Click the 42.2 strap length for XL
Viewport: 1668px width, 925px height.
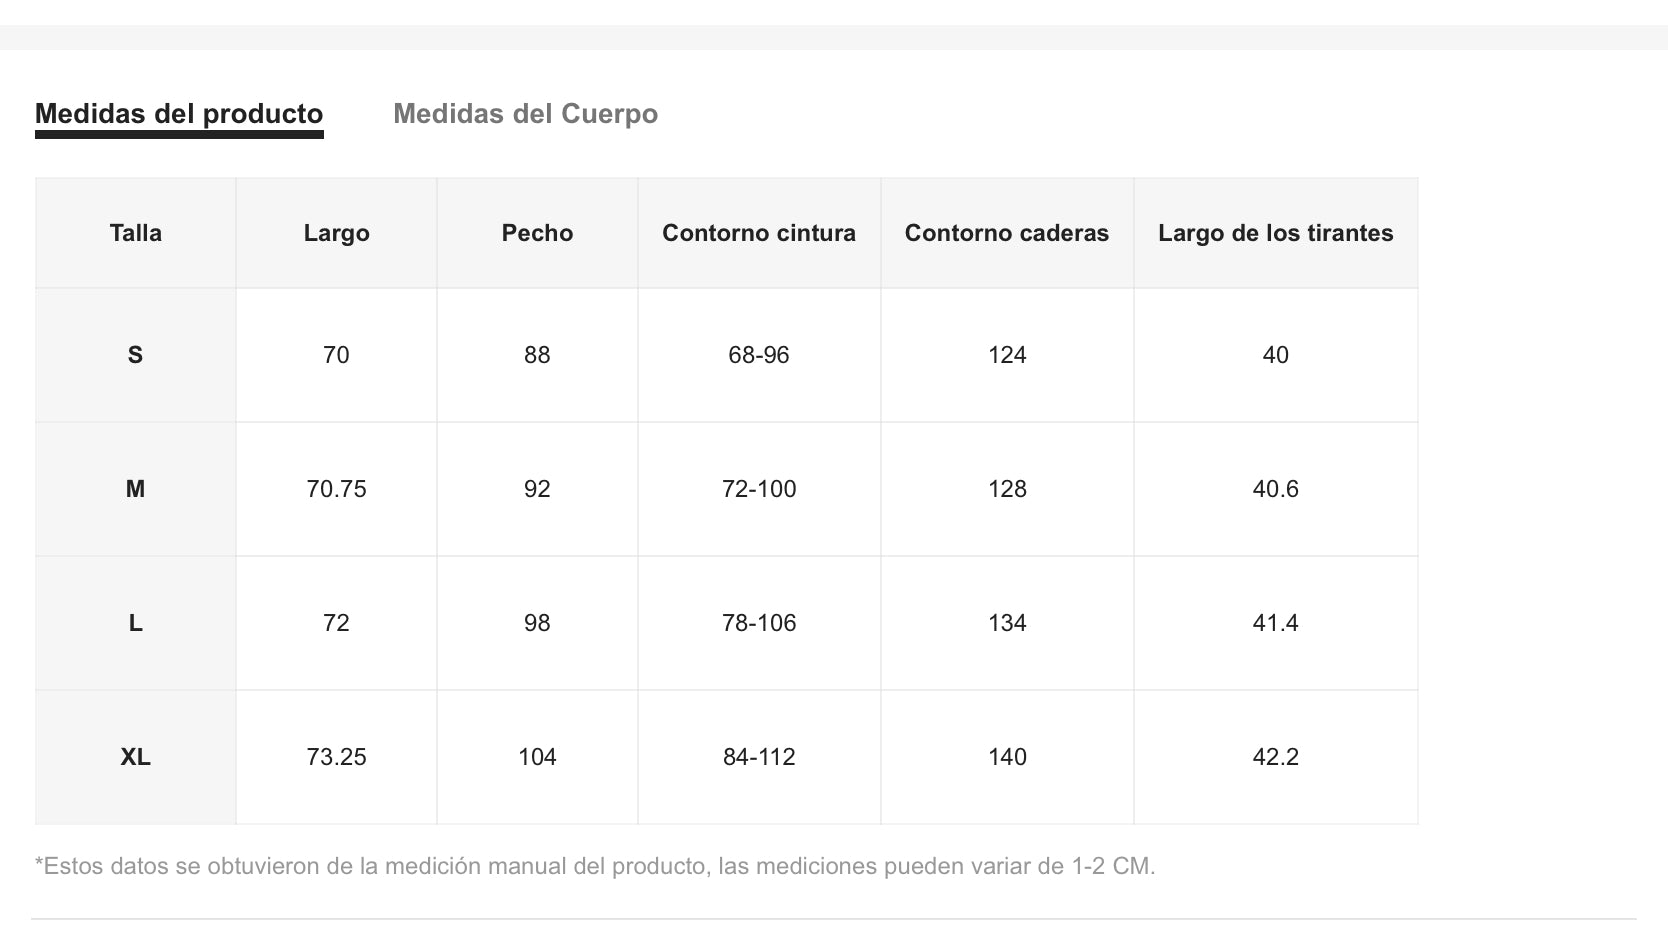click(1275, 757)
